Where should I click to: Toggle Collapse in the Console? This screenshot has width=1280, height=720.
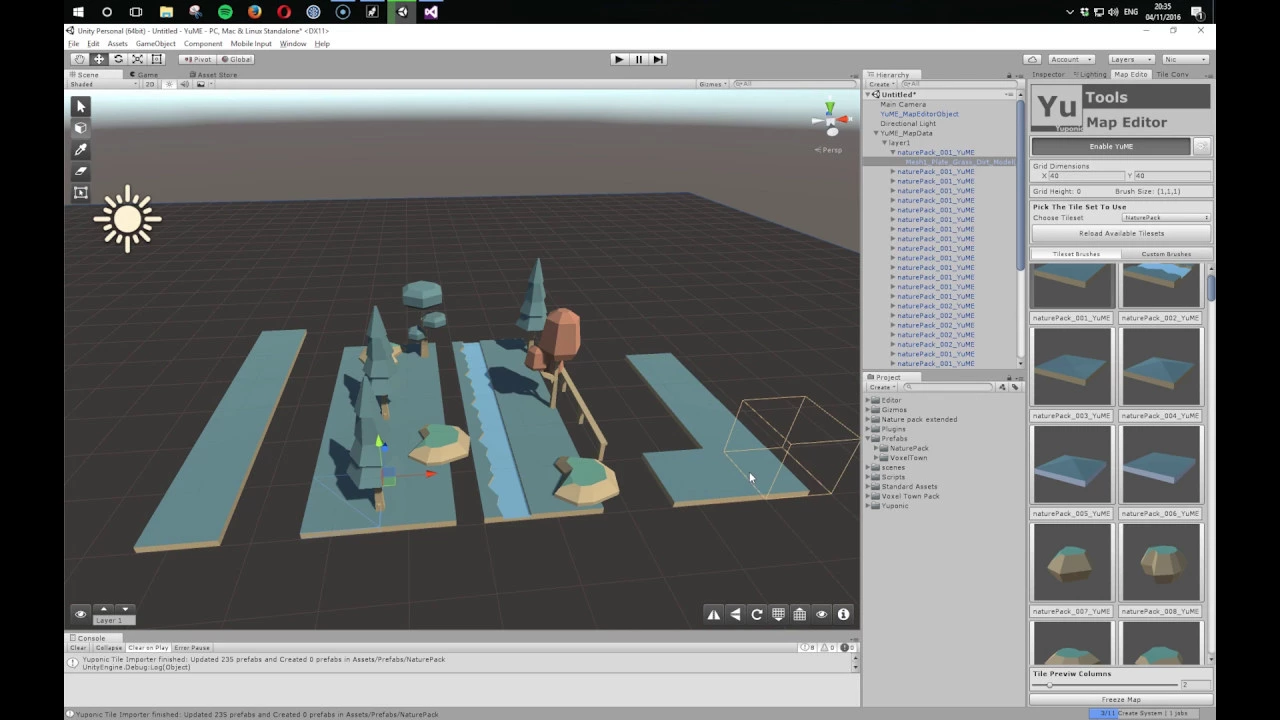click(109, 648)
